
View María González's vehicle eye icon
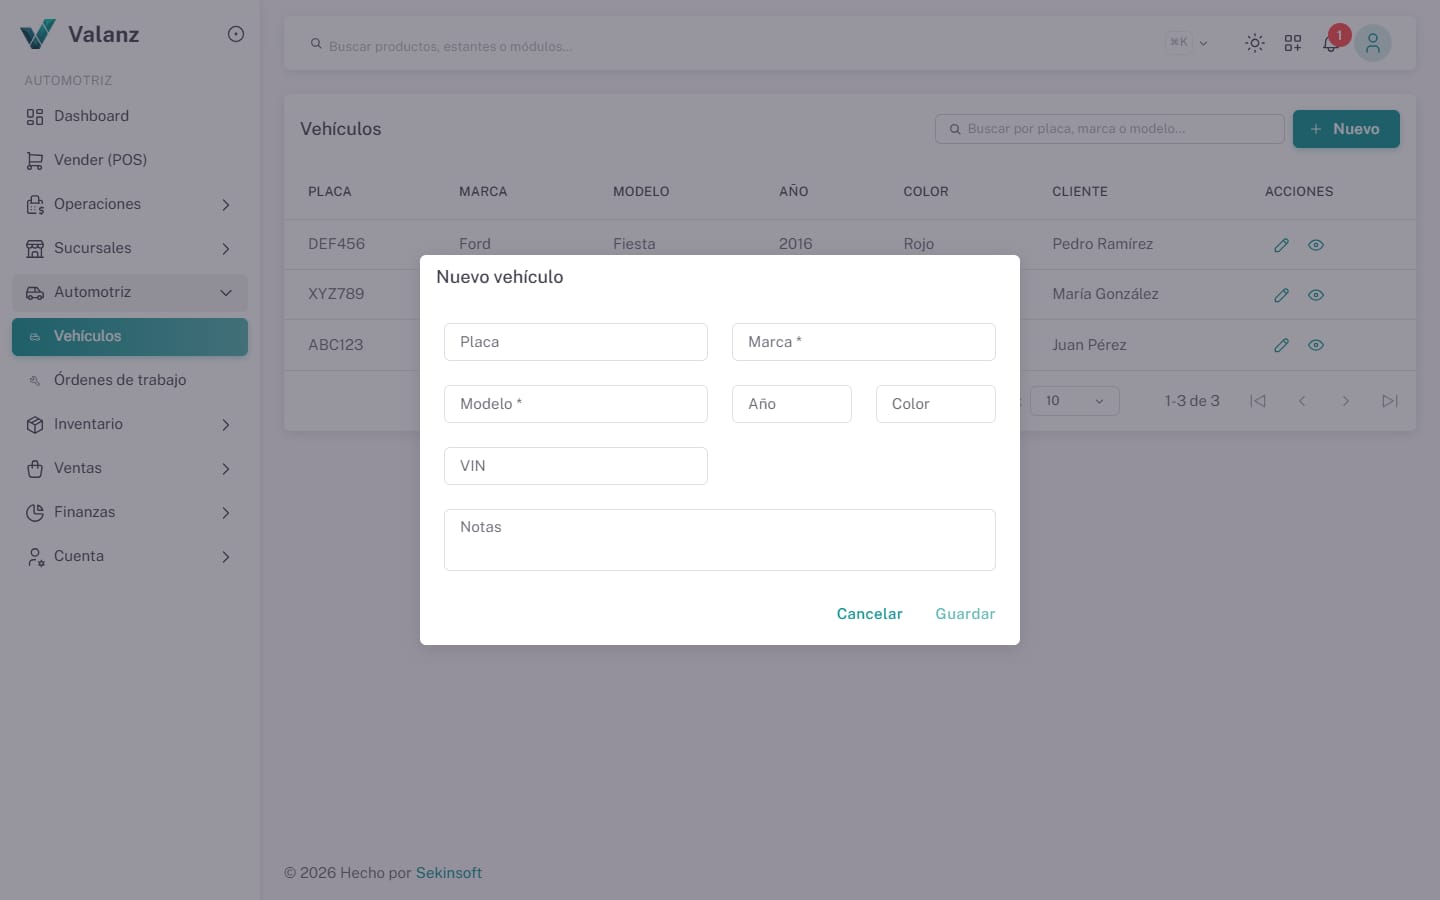tap(1316, 295)
